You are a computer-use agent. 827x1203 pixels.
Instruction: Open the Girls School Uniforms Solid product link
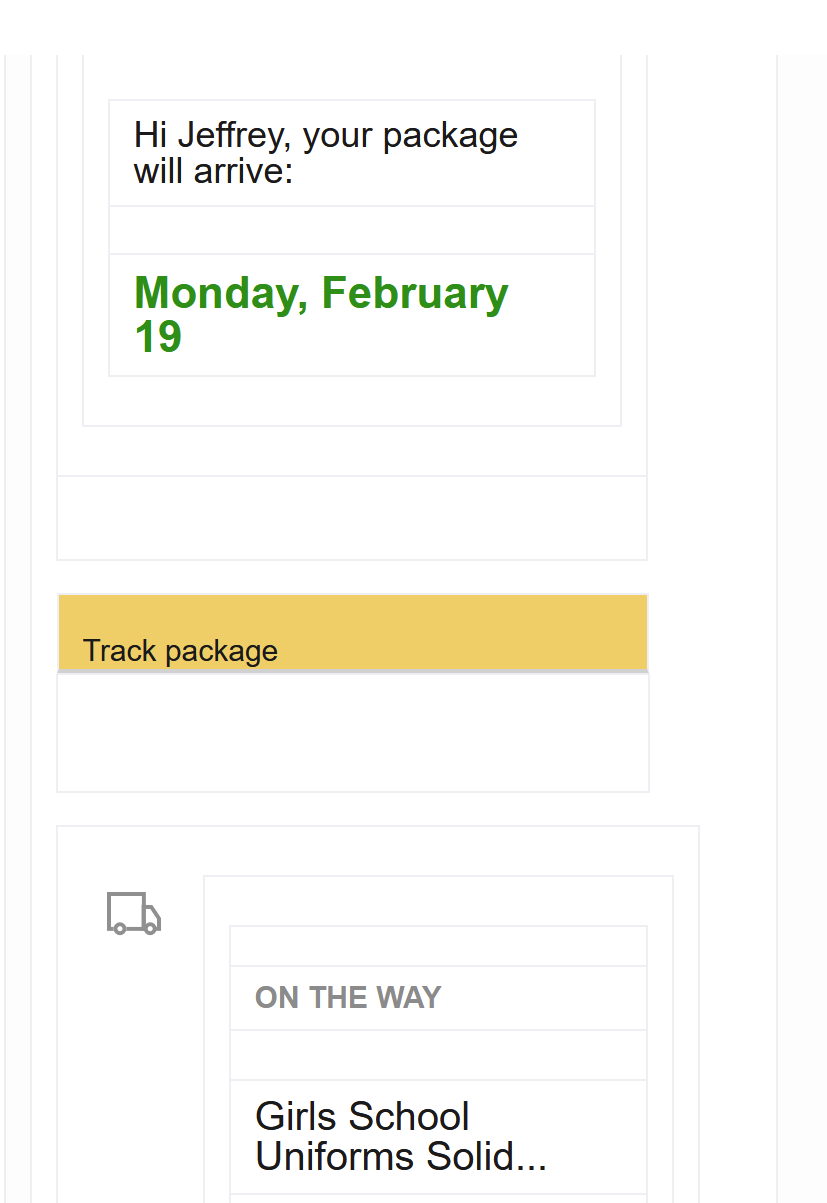coord(400,1136)
